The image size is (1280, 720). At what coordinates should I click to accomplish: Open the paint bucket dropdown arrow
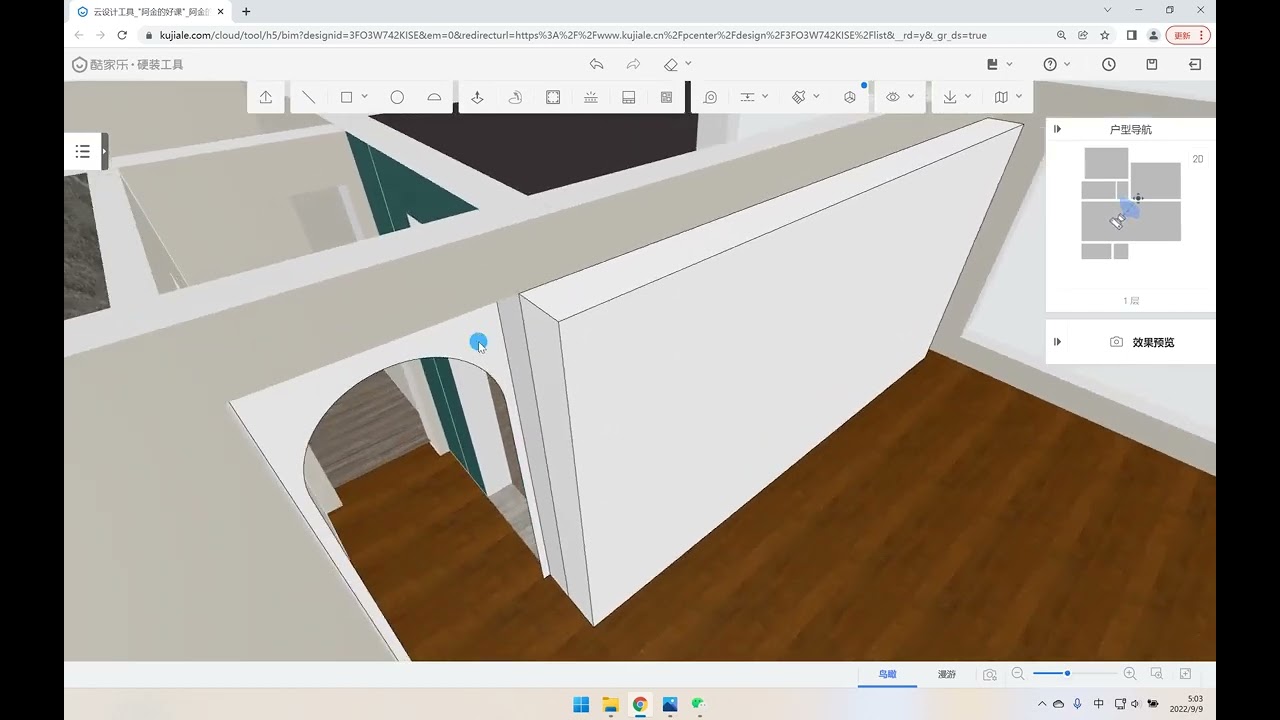(816, 97)
